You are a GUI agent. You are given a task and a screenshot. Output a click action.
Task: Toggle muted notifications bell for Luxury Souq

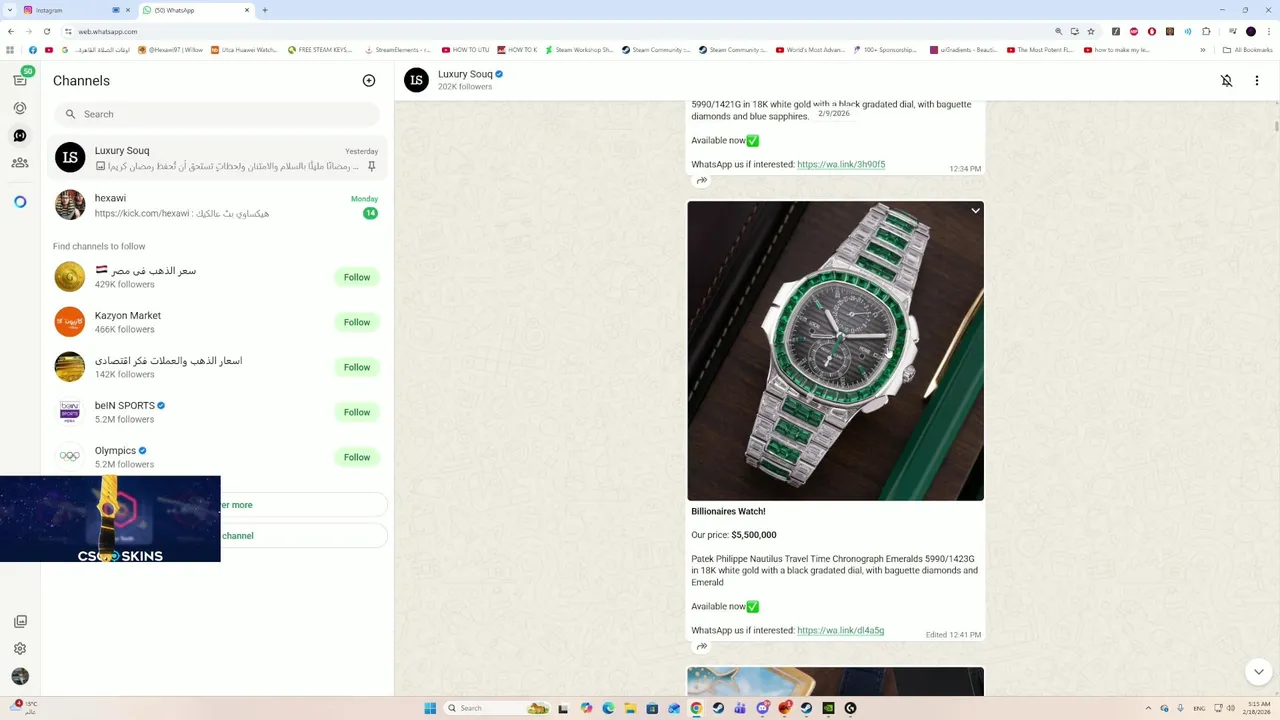coord(1227,81)
